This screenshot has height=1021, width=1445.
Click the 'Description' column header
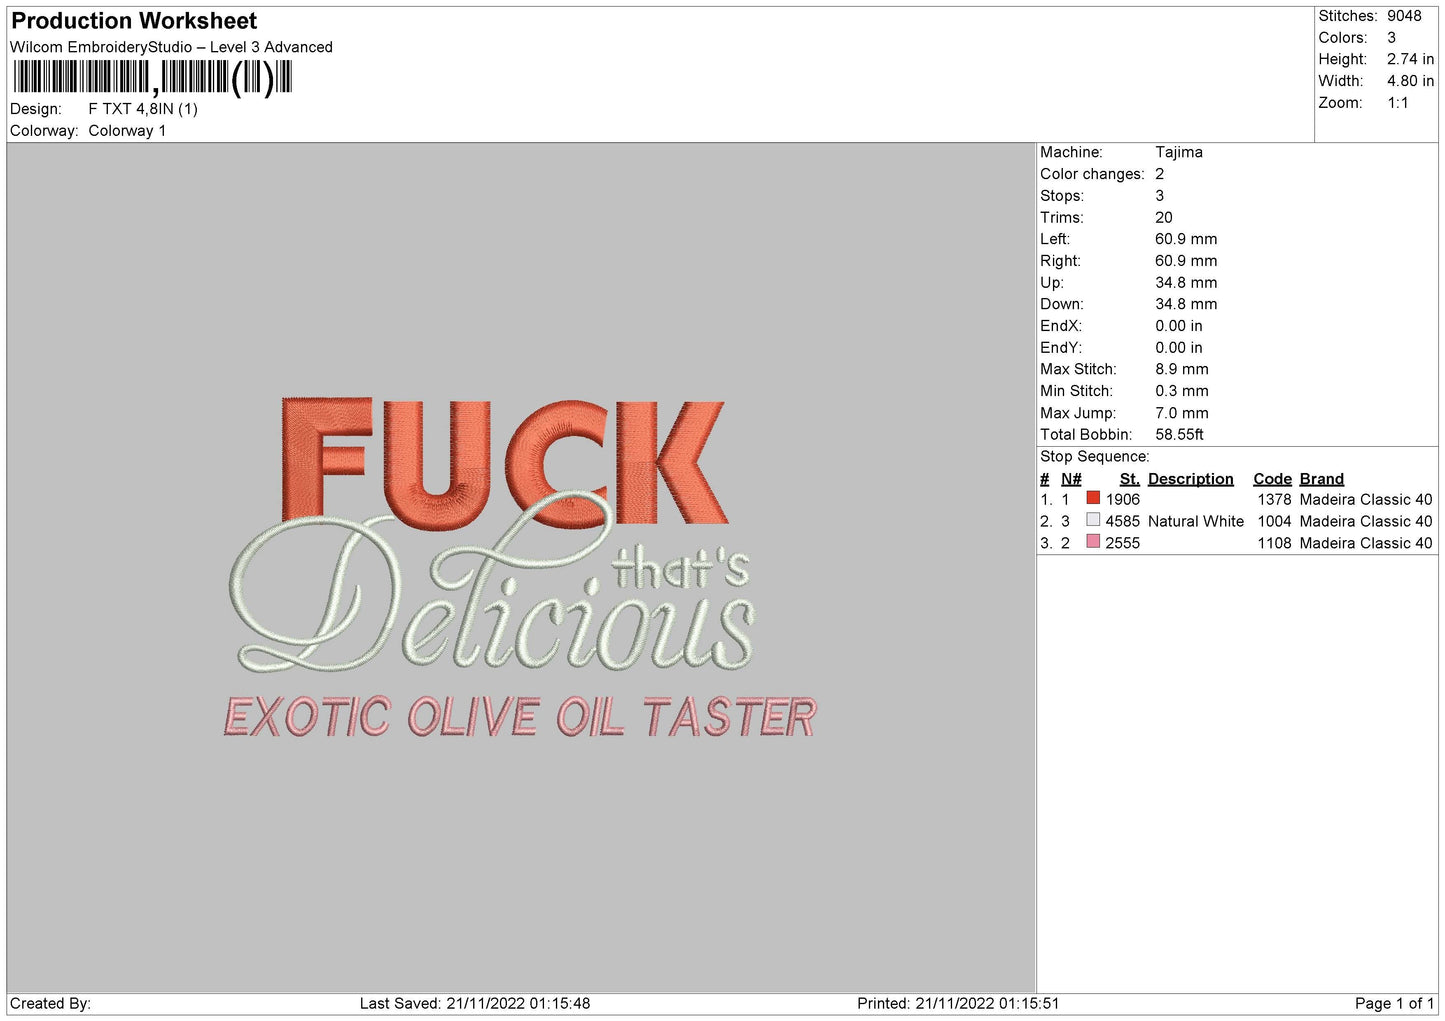click(1191, 479)
